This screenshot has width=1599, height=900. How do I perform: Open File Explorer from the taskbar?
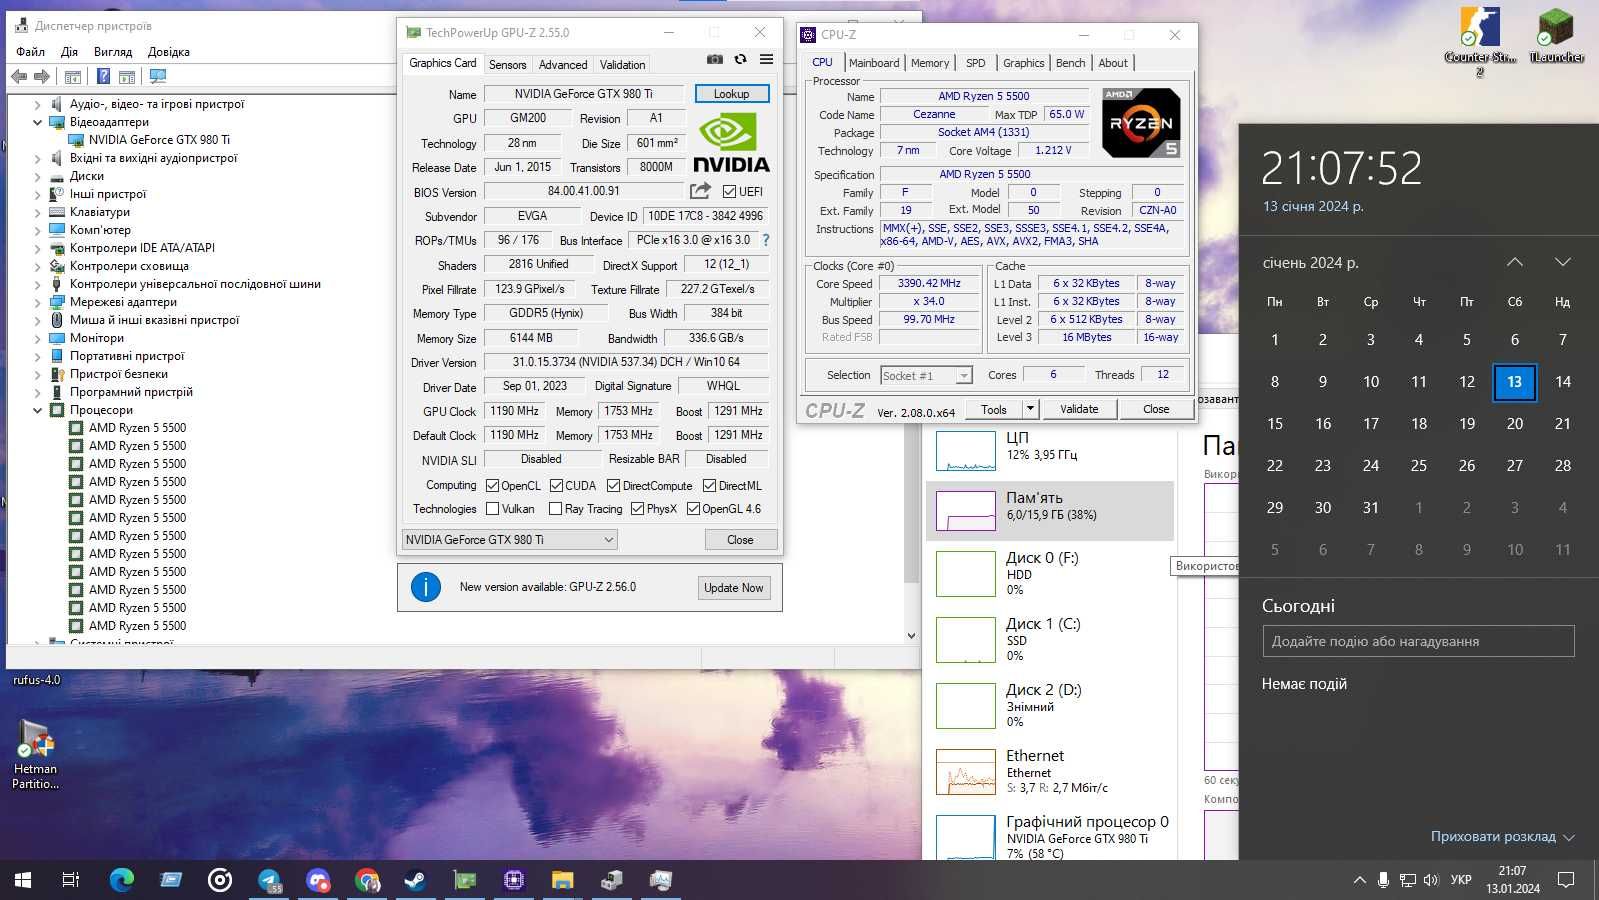562,880
